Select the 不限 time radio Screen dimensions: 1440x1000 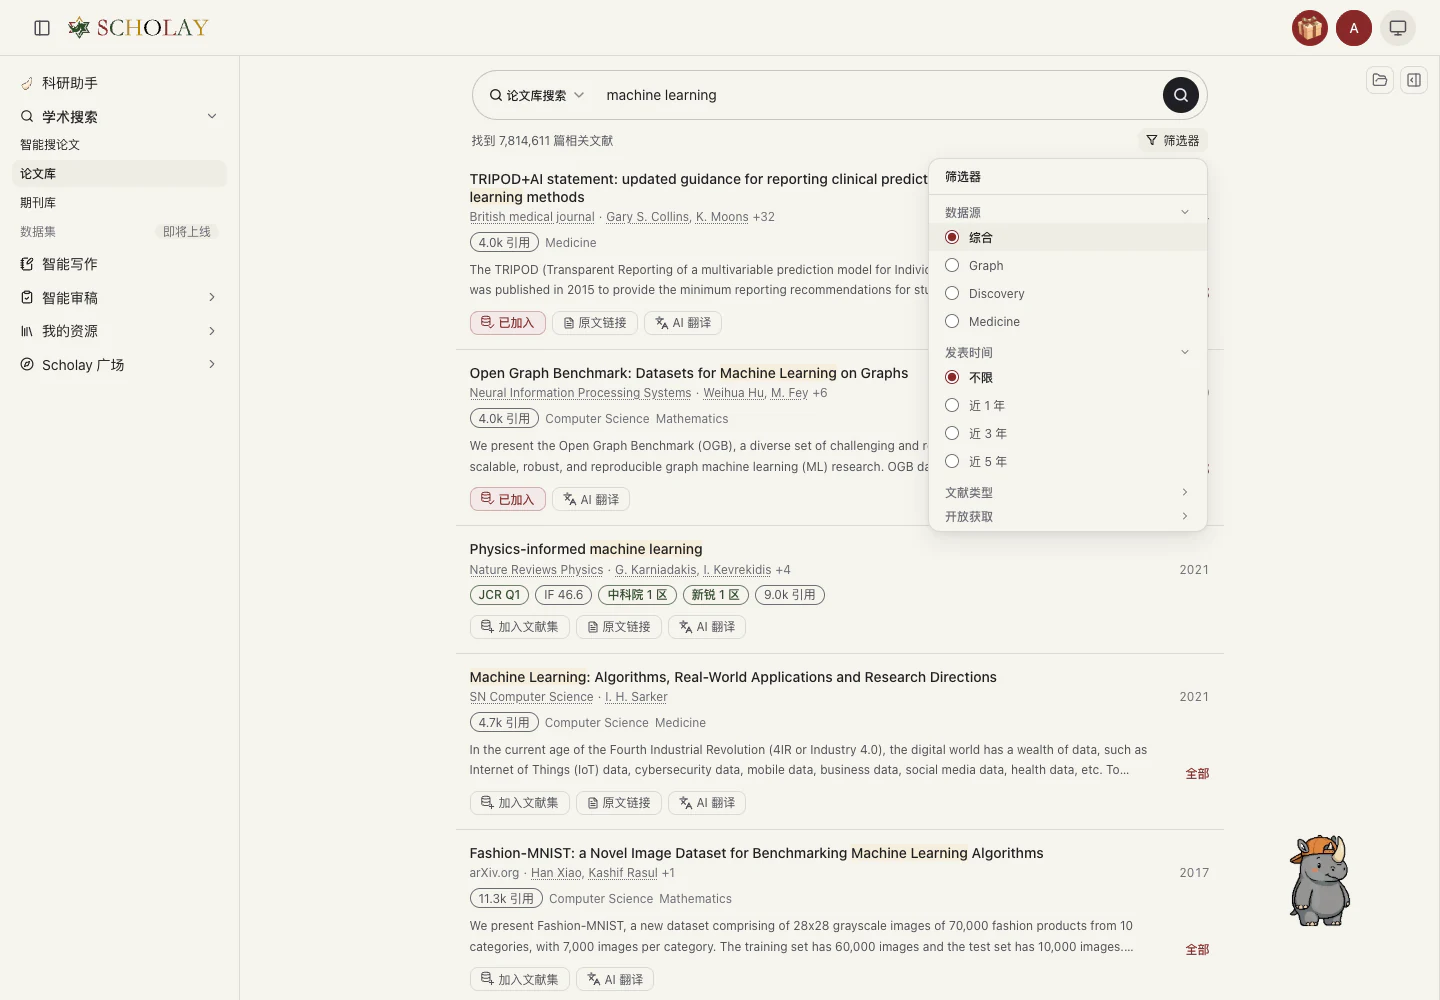952,377
